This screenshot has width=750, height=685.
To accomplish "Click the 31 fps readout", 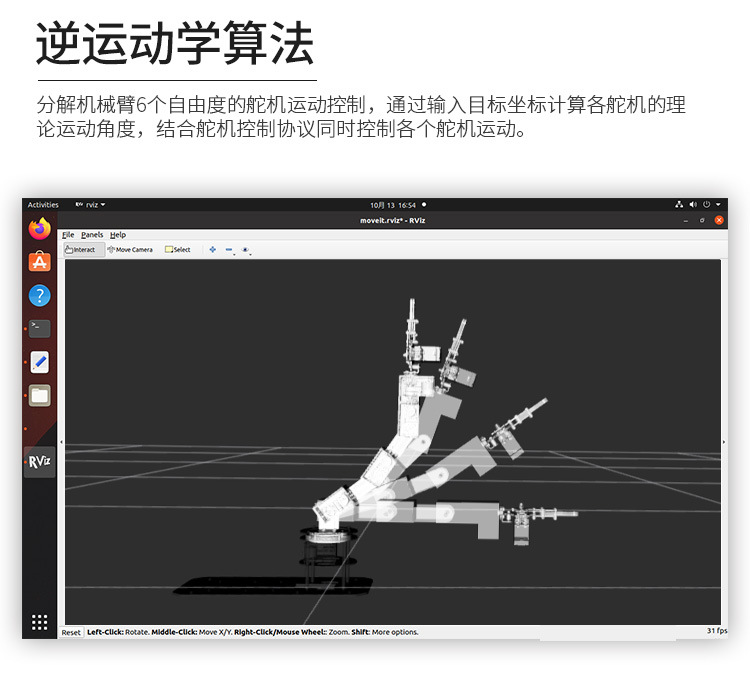I will 717,631.
